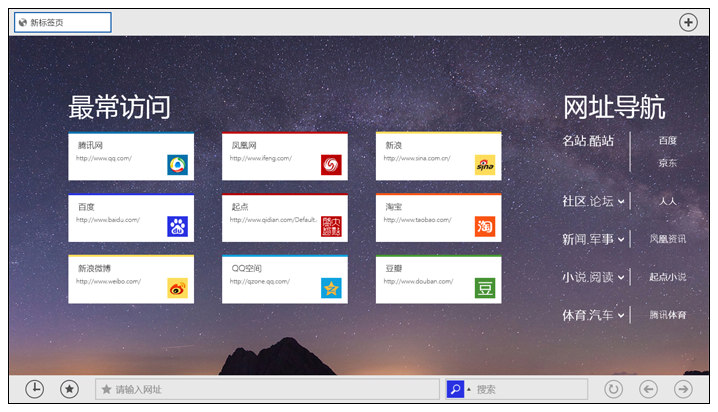Click the Weibo eye logo icon
The image size is (718, 412).
pyautogui.click(x=177, y=288)
